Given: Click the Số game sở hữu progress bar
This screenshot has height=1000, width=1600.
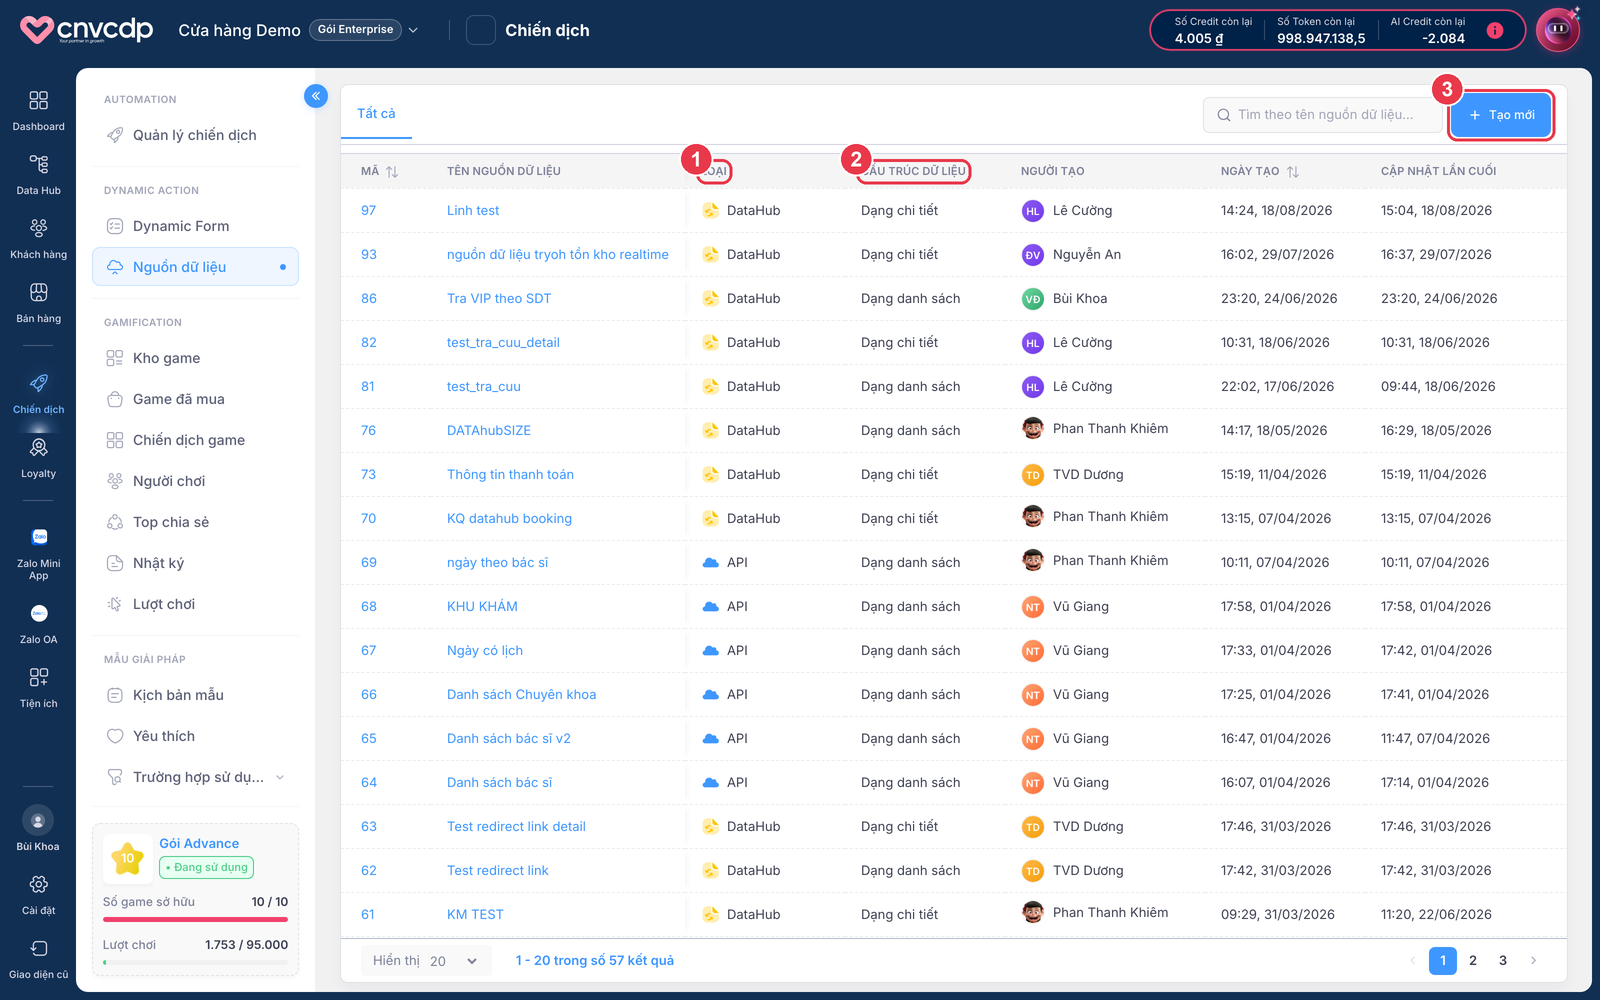Looking at the screenshot, I should point(195,919).
